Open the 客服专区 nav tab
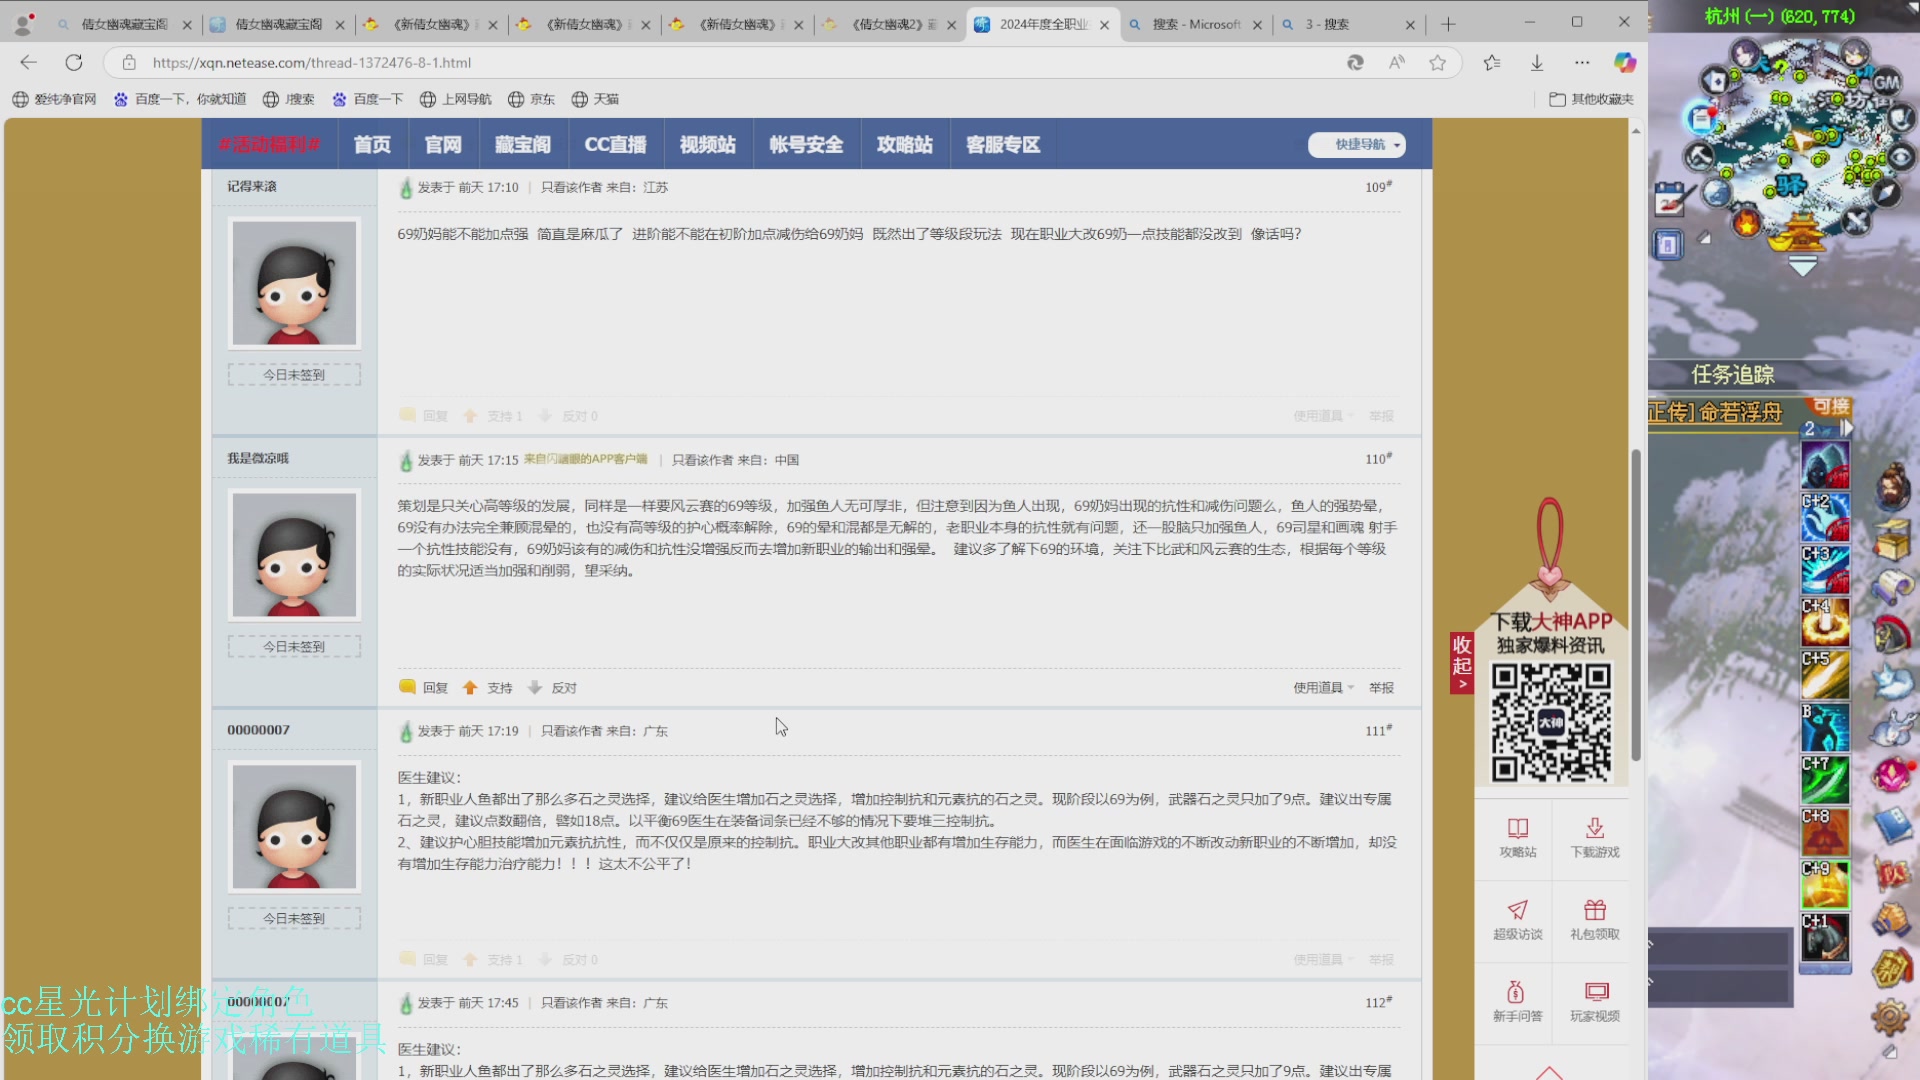1920x1080 pixels. [x=1003, y=145]
